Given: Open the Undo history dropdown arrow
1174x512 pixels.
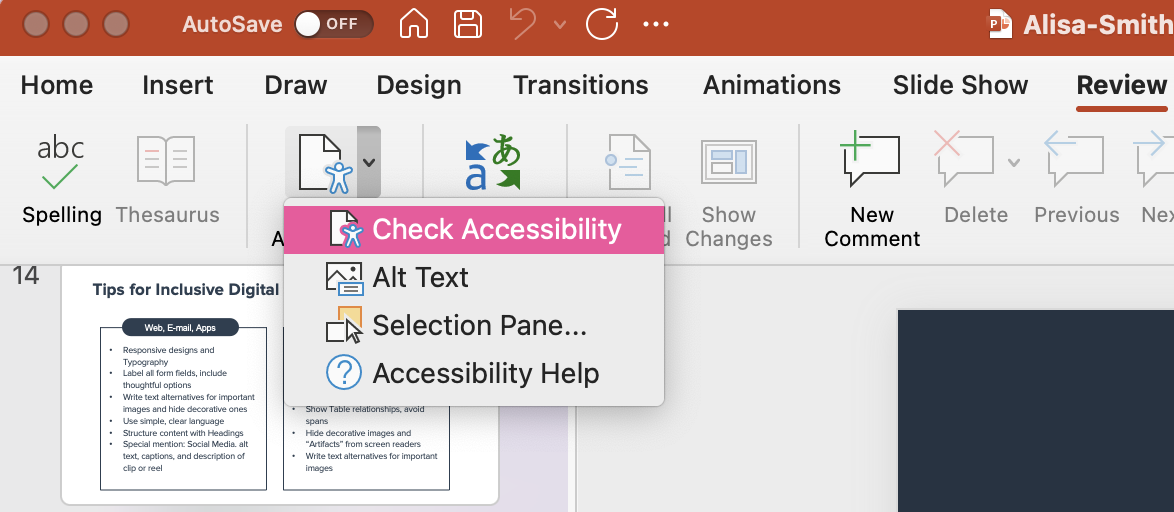Looking at the screenshot, I should coord(559,24).
